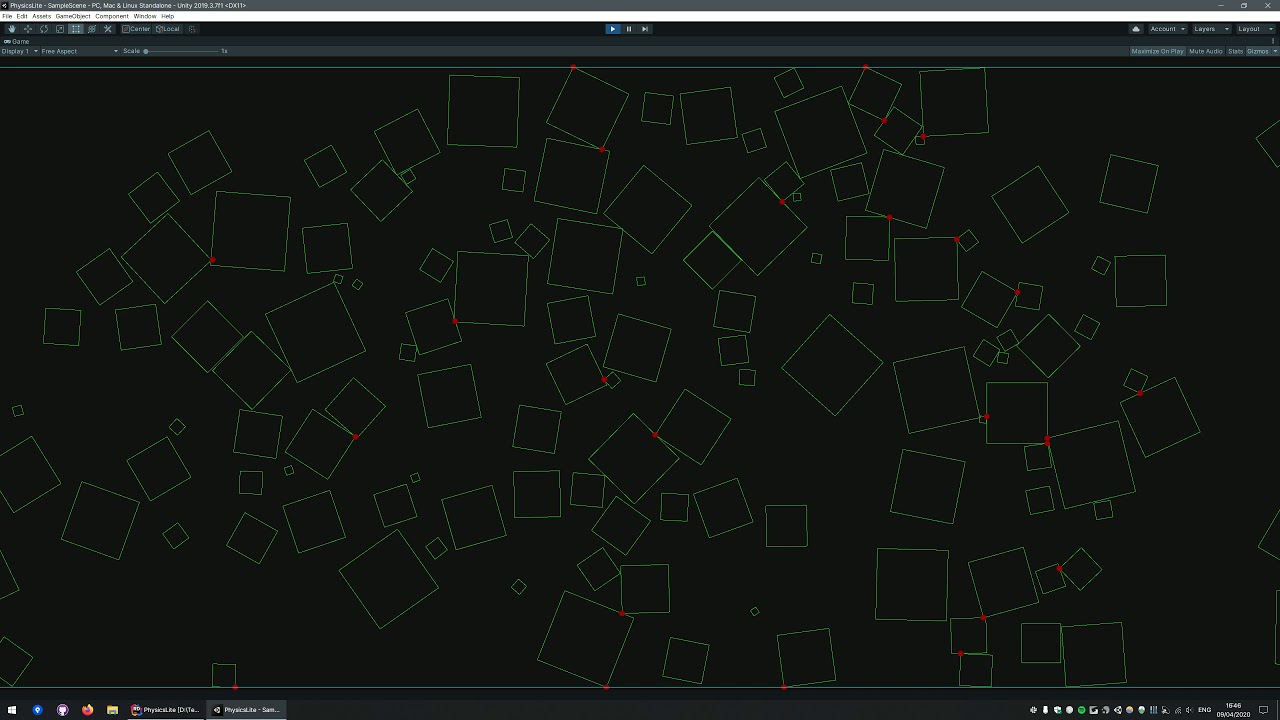Select the Rotate tool
Viewport: 1280px width, 720px height.
click(x=43, y=29)
